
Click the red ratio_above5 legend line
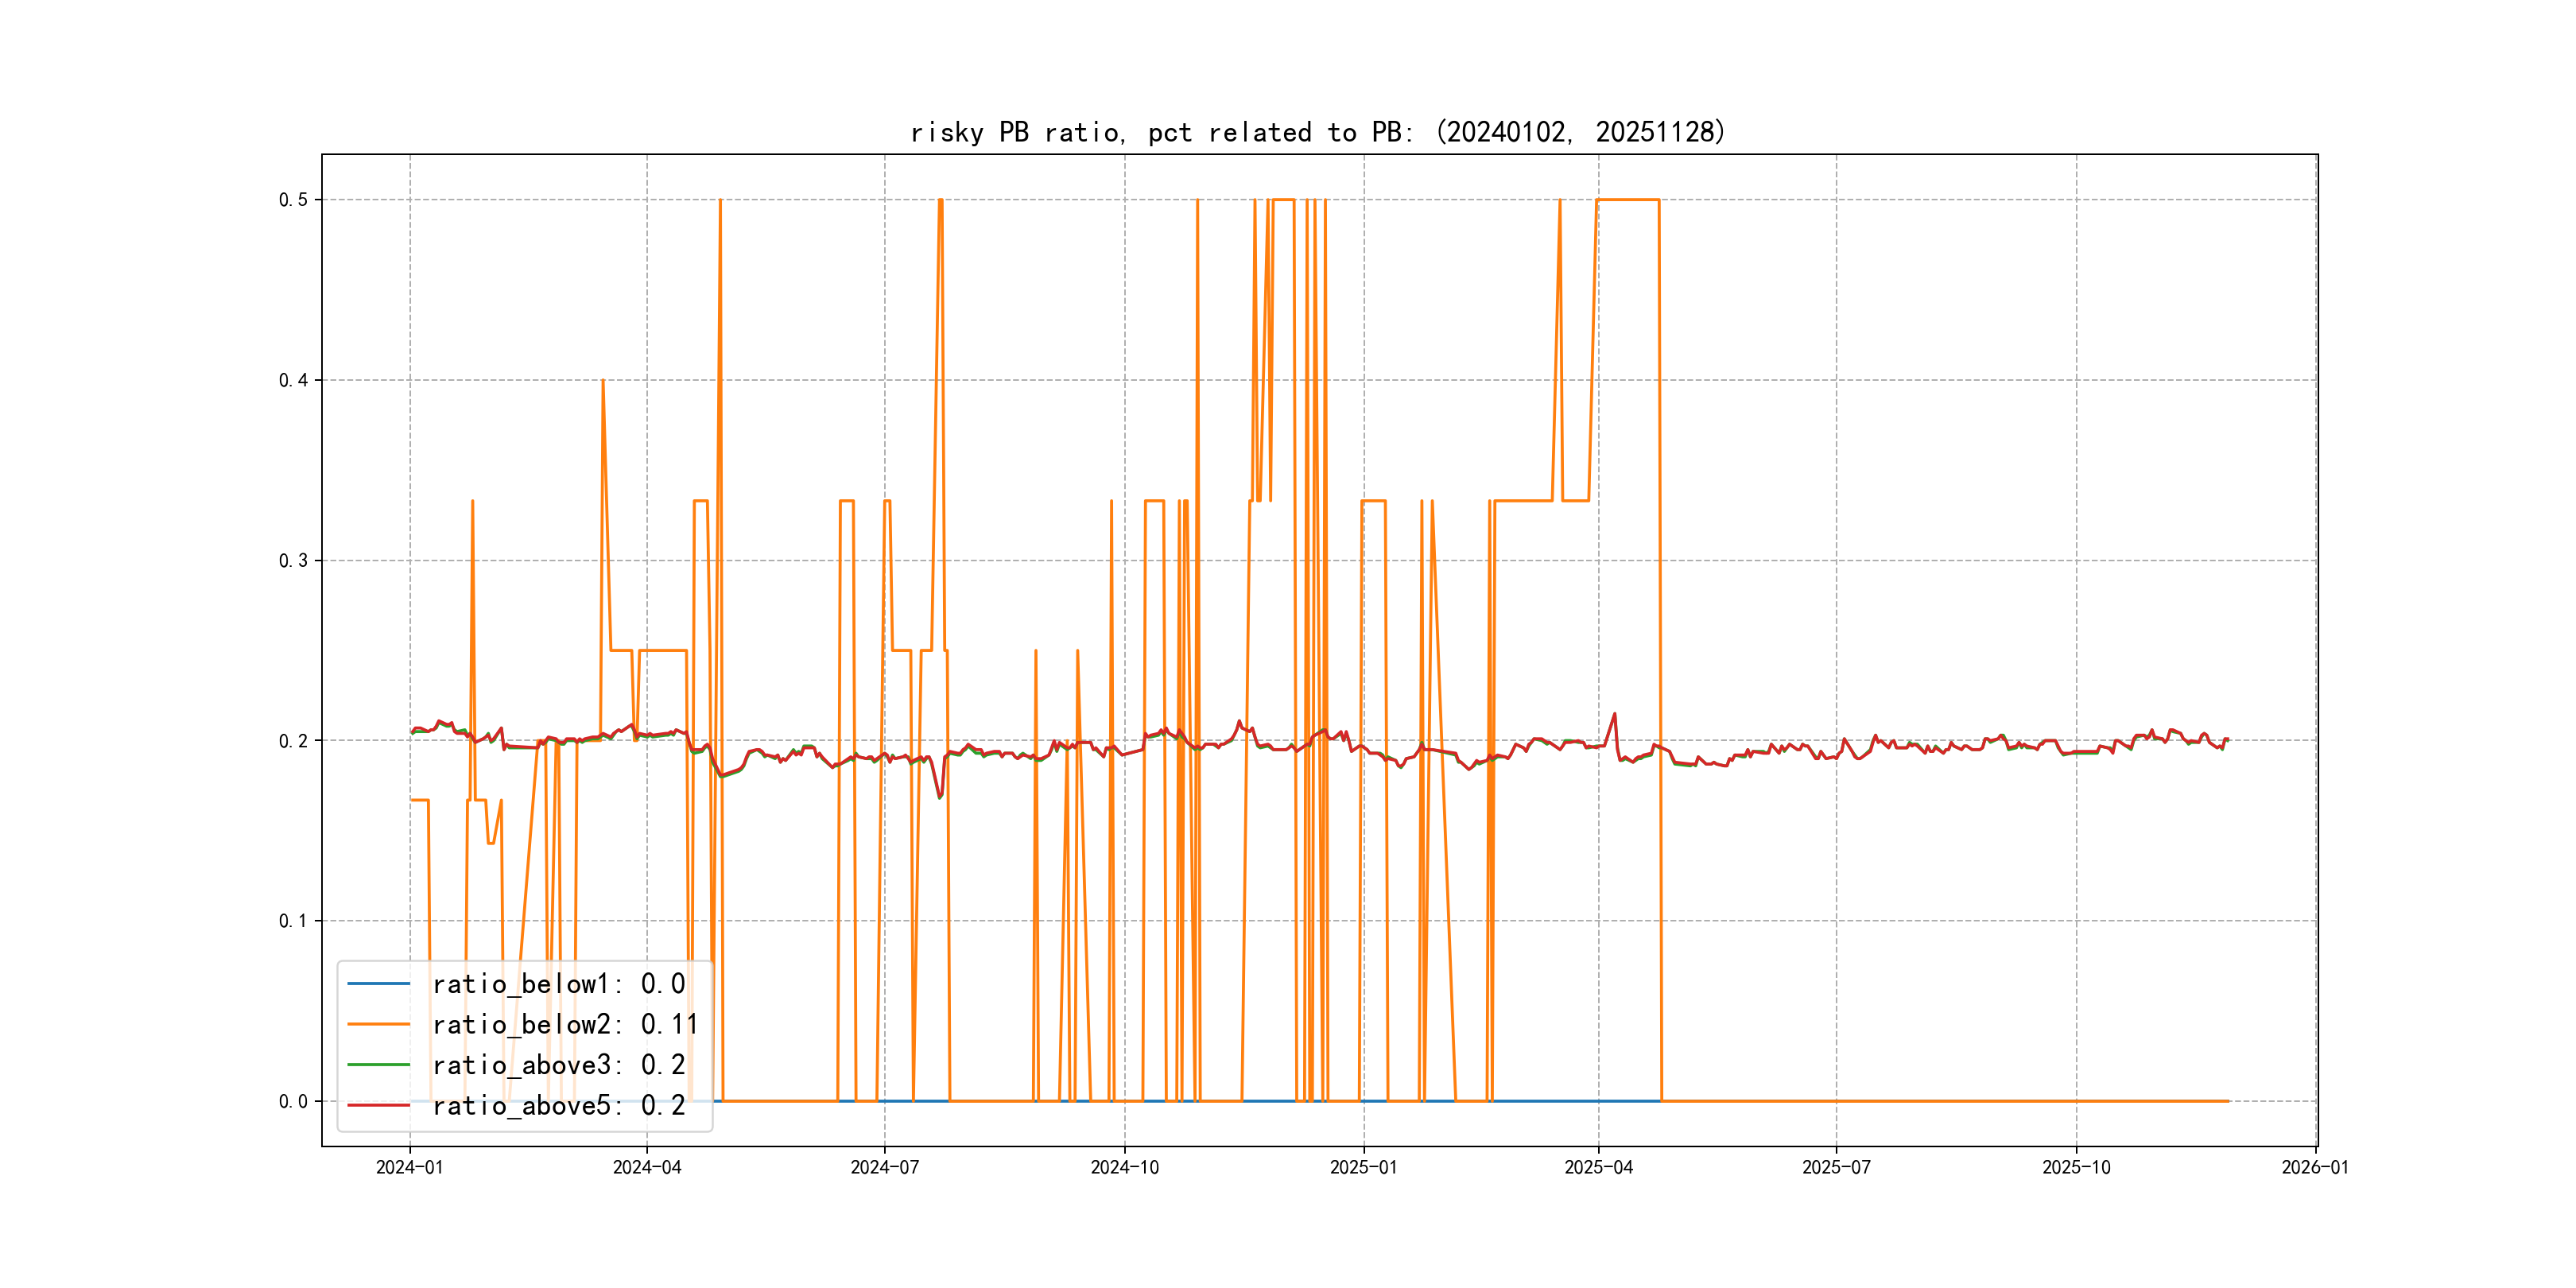click(378, 1105)
